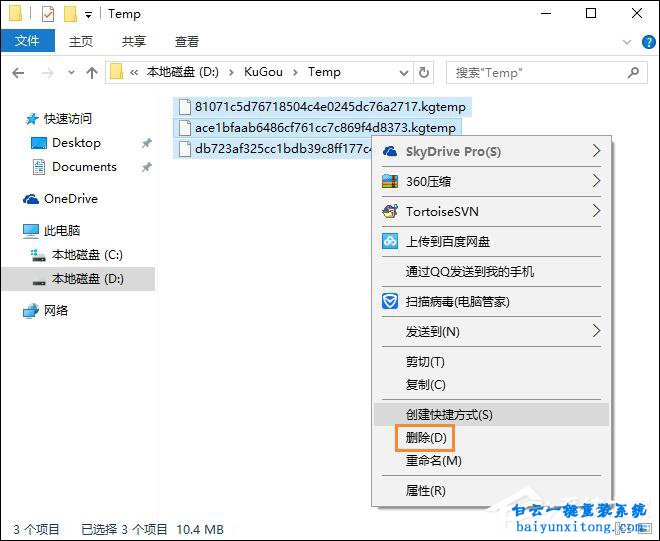Select OneDrive in the navigation pane
This screenshot has width=660, height=541.
[71, 199]
